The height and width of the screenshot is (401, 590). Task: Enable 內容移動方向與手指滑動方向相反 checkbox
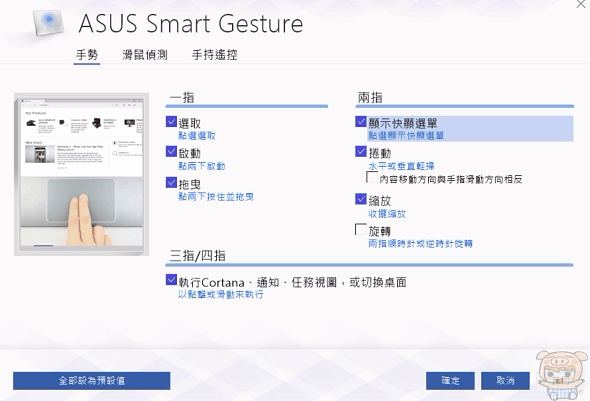click(x=372, y=177)
